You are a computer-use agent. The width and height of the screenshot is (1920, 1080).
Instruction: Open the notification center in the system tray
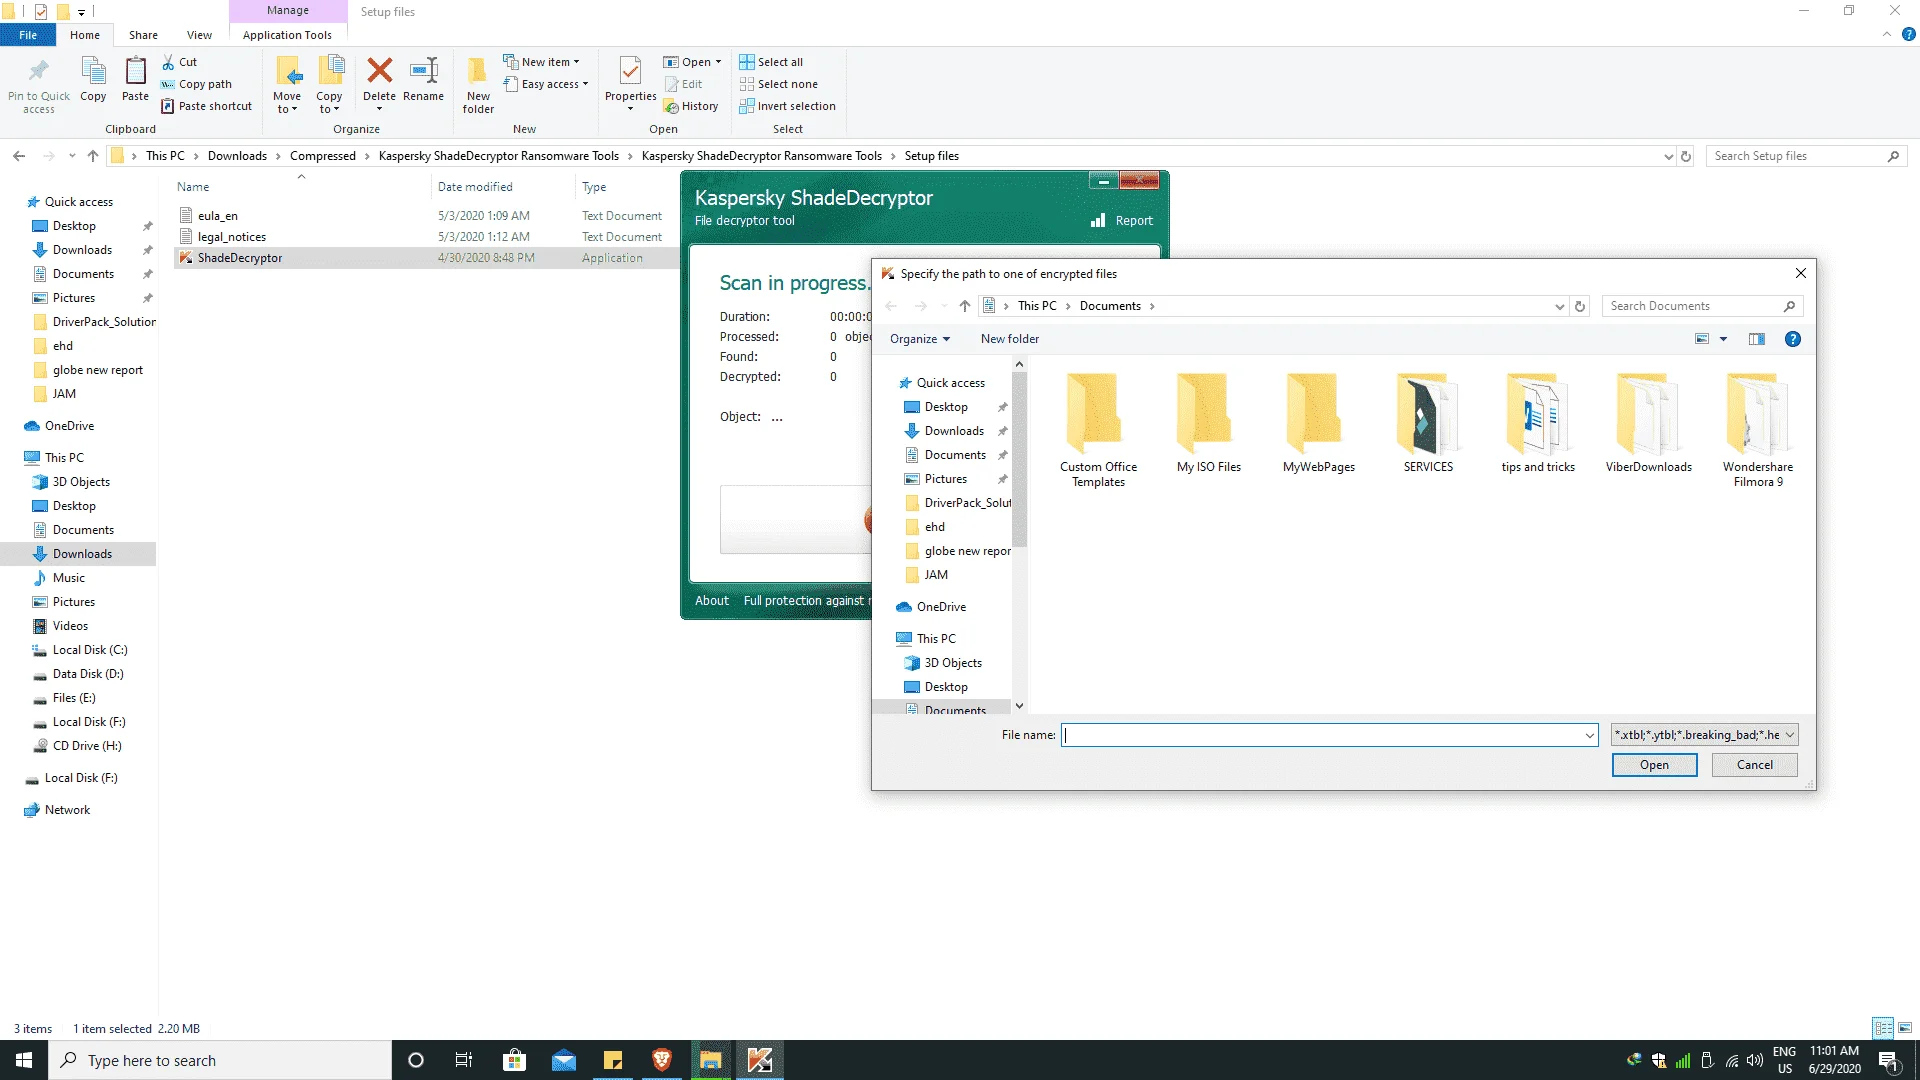(1888, 1060)
